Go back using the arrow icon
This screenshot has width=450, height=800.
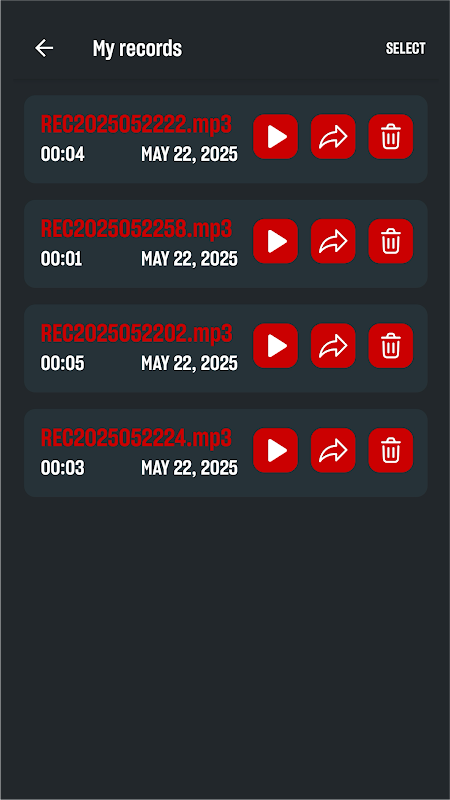tap(44, 48)
